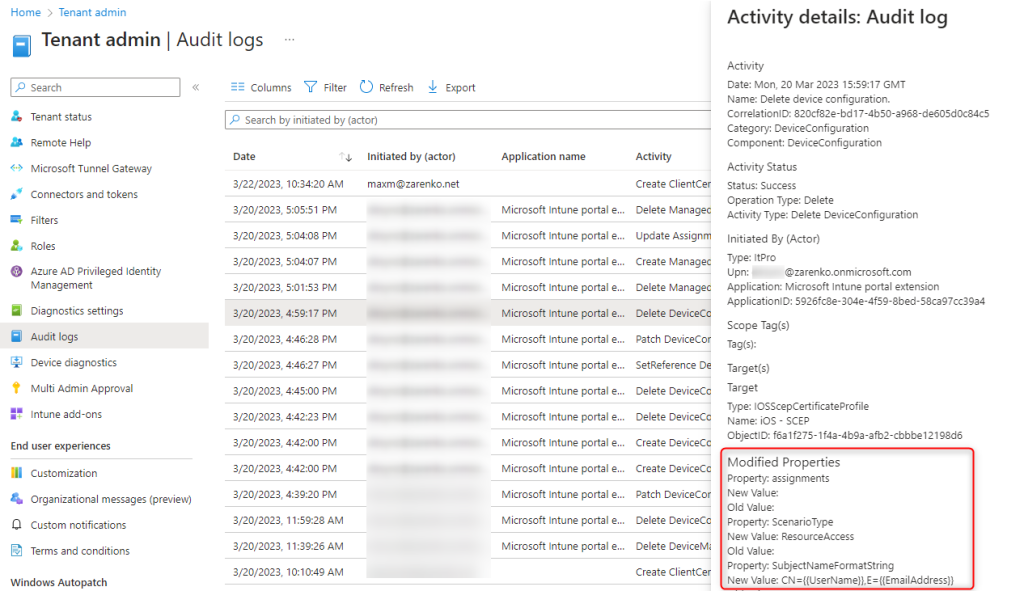This screenshot has width=1024, height=591.
Task: Click the Organizational messages icon
Action: point(17,498)
